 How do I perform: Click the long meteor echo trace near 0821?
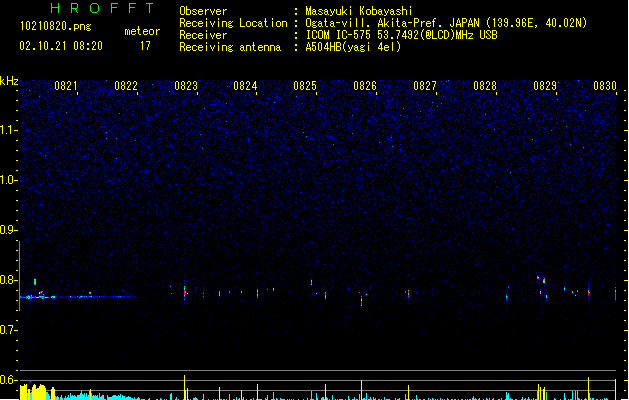[79, 297]
